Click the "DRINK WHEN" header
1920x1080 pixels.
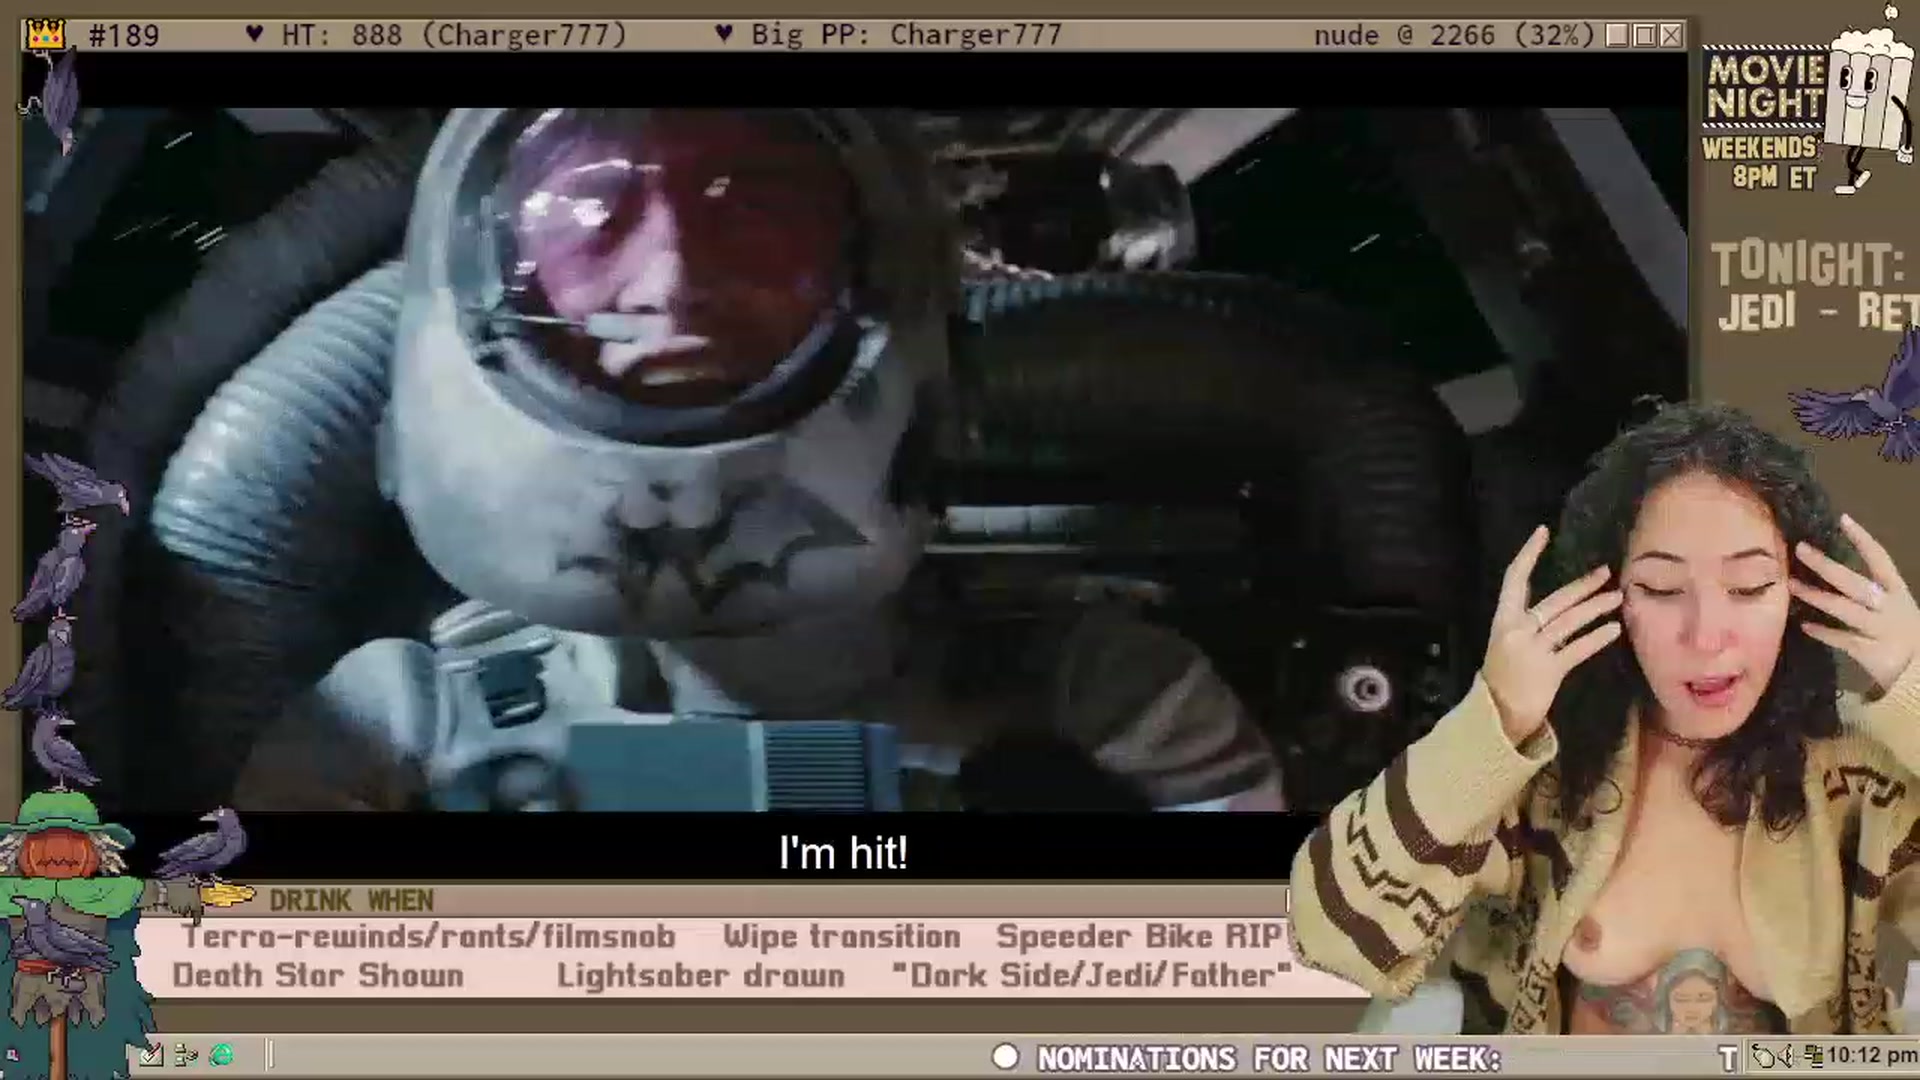(x=351, y=901)
